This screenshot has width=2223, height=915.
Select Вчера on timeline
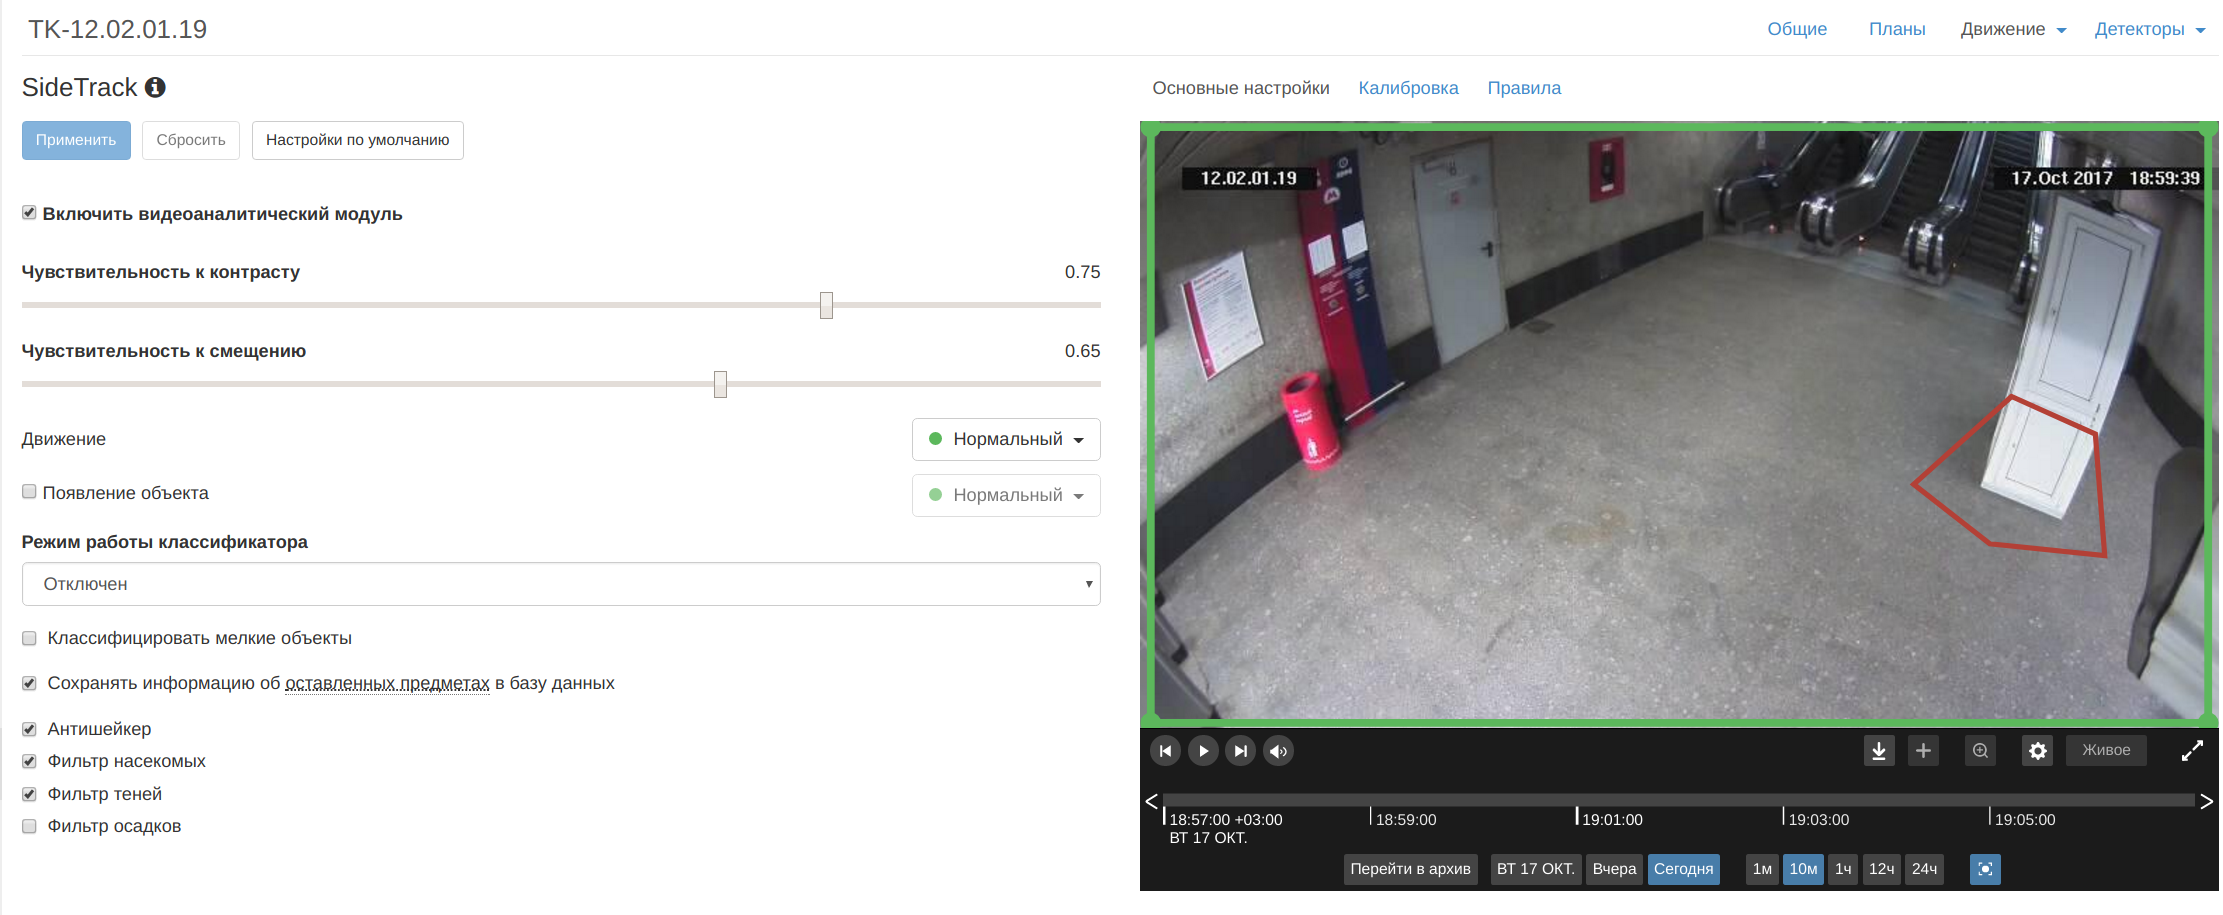(1614, 869)
